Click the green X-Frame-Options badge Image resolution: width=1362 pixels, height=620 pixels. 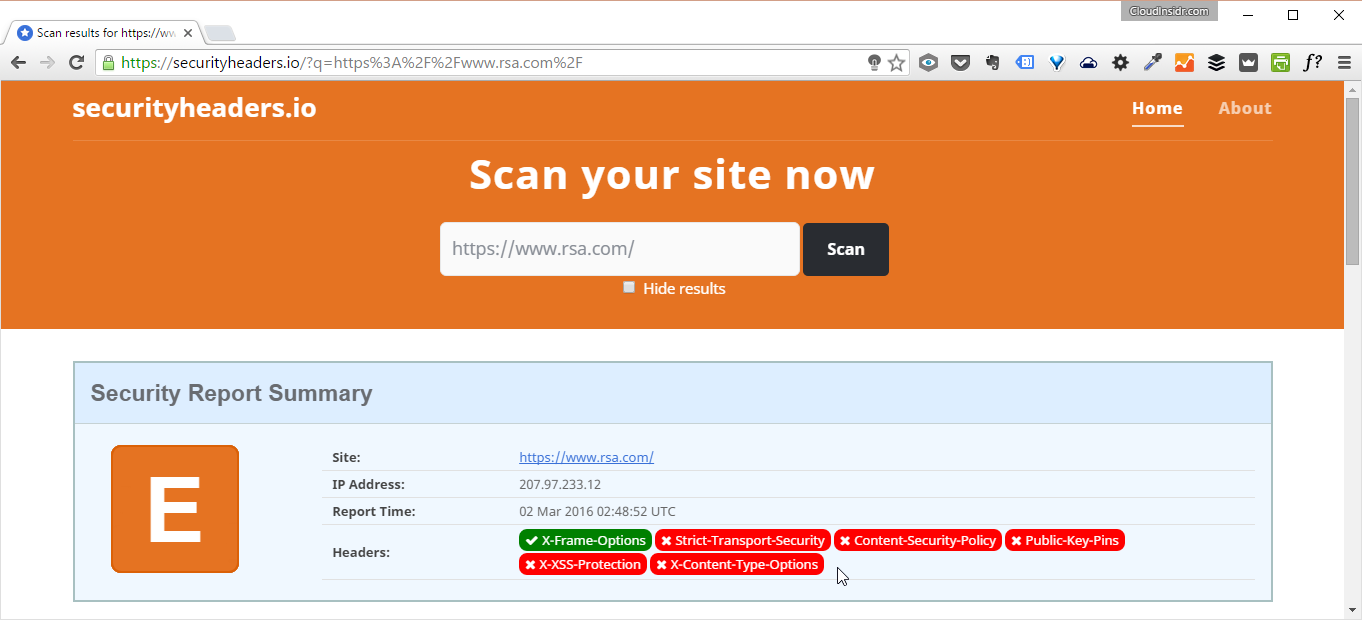(x=585, y=540)
